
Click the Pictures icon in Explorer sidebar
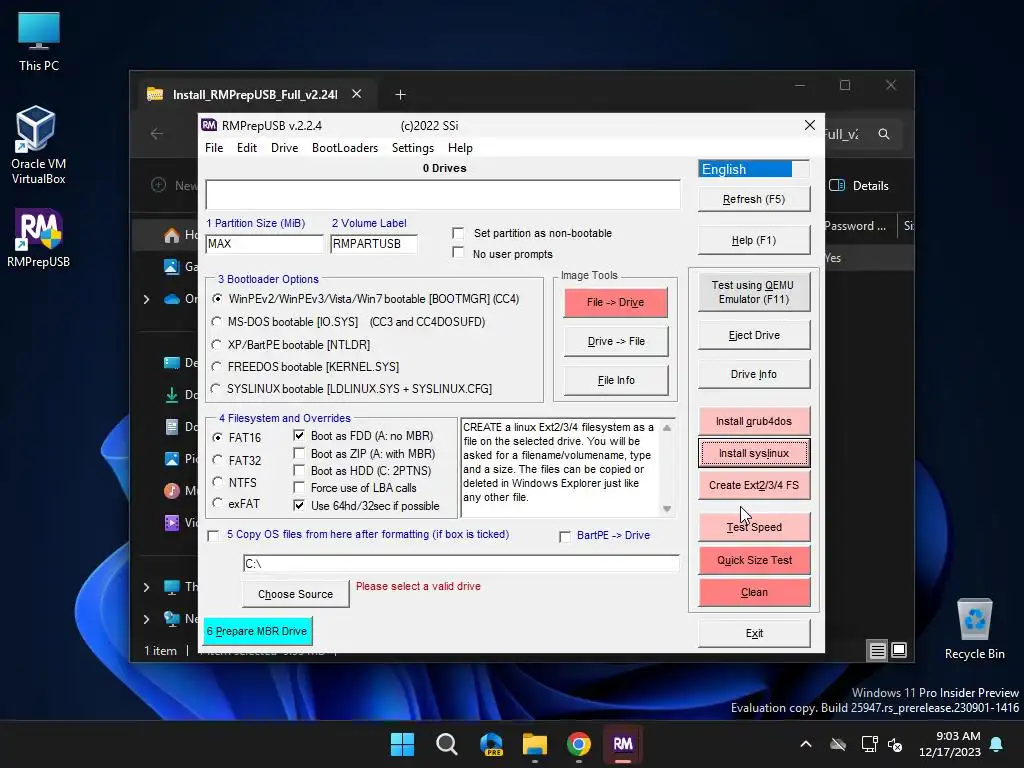pos(172,458)
